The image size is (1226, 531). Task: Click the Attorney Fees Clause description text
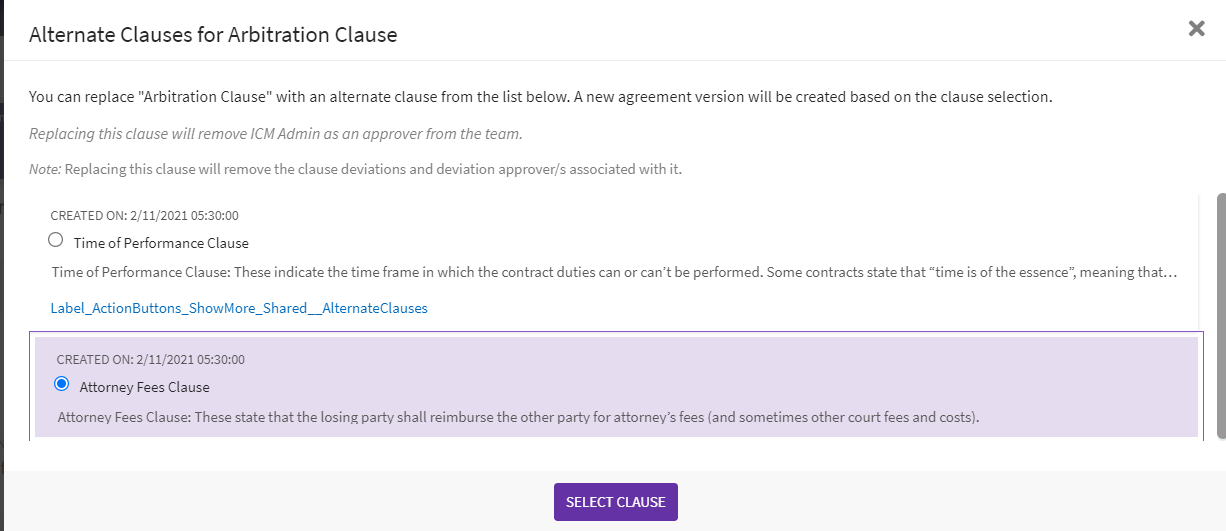click(517, 416)
